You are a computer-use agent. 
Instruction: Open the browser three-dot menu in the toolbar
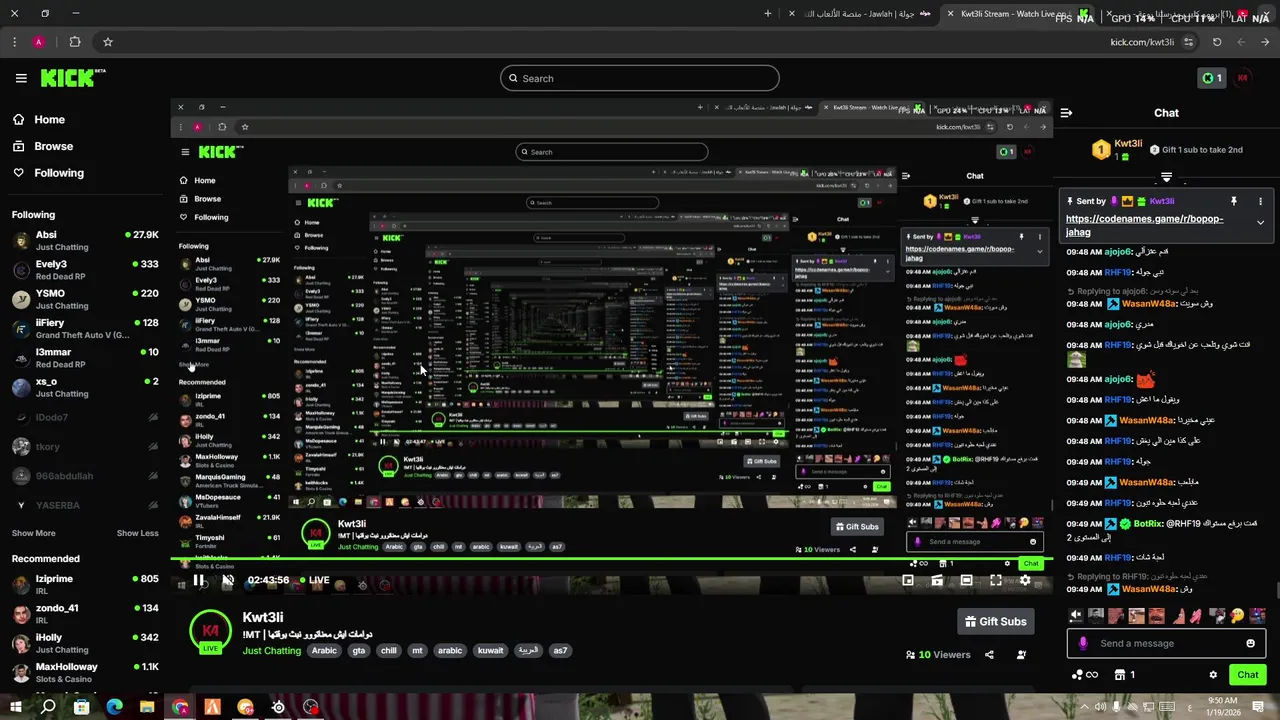click(x=14, y=42)
